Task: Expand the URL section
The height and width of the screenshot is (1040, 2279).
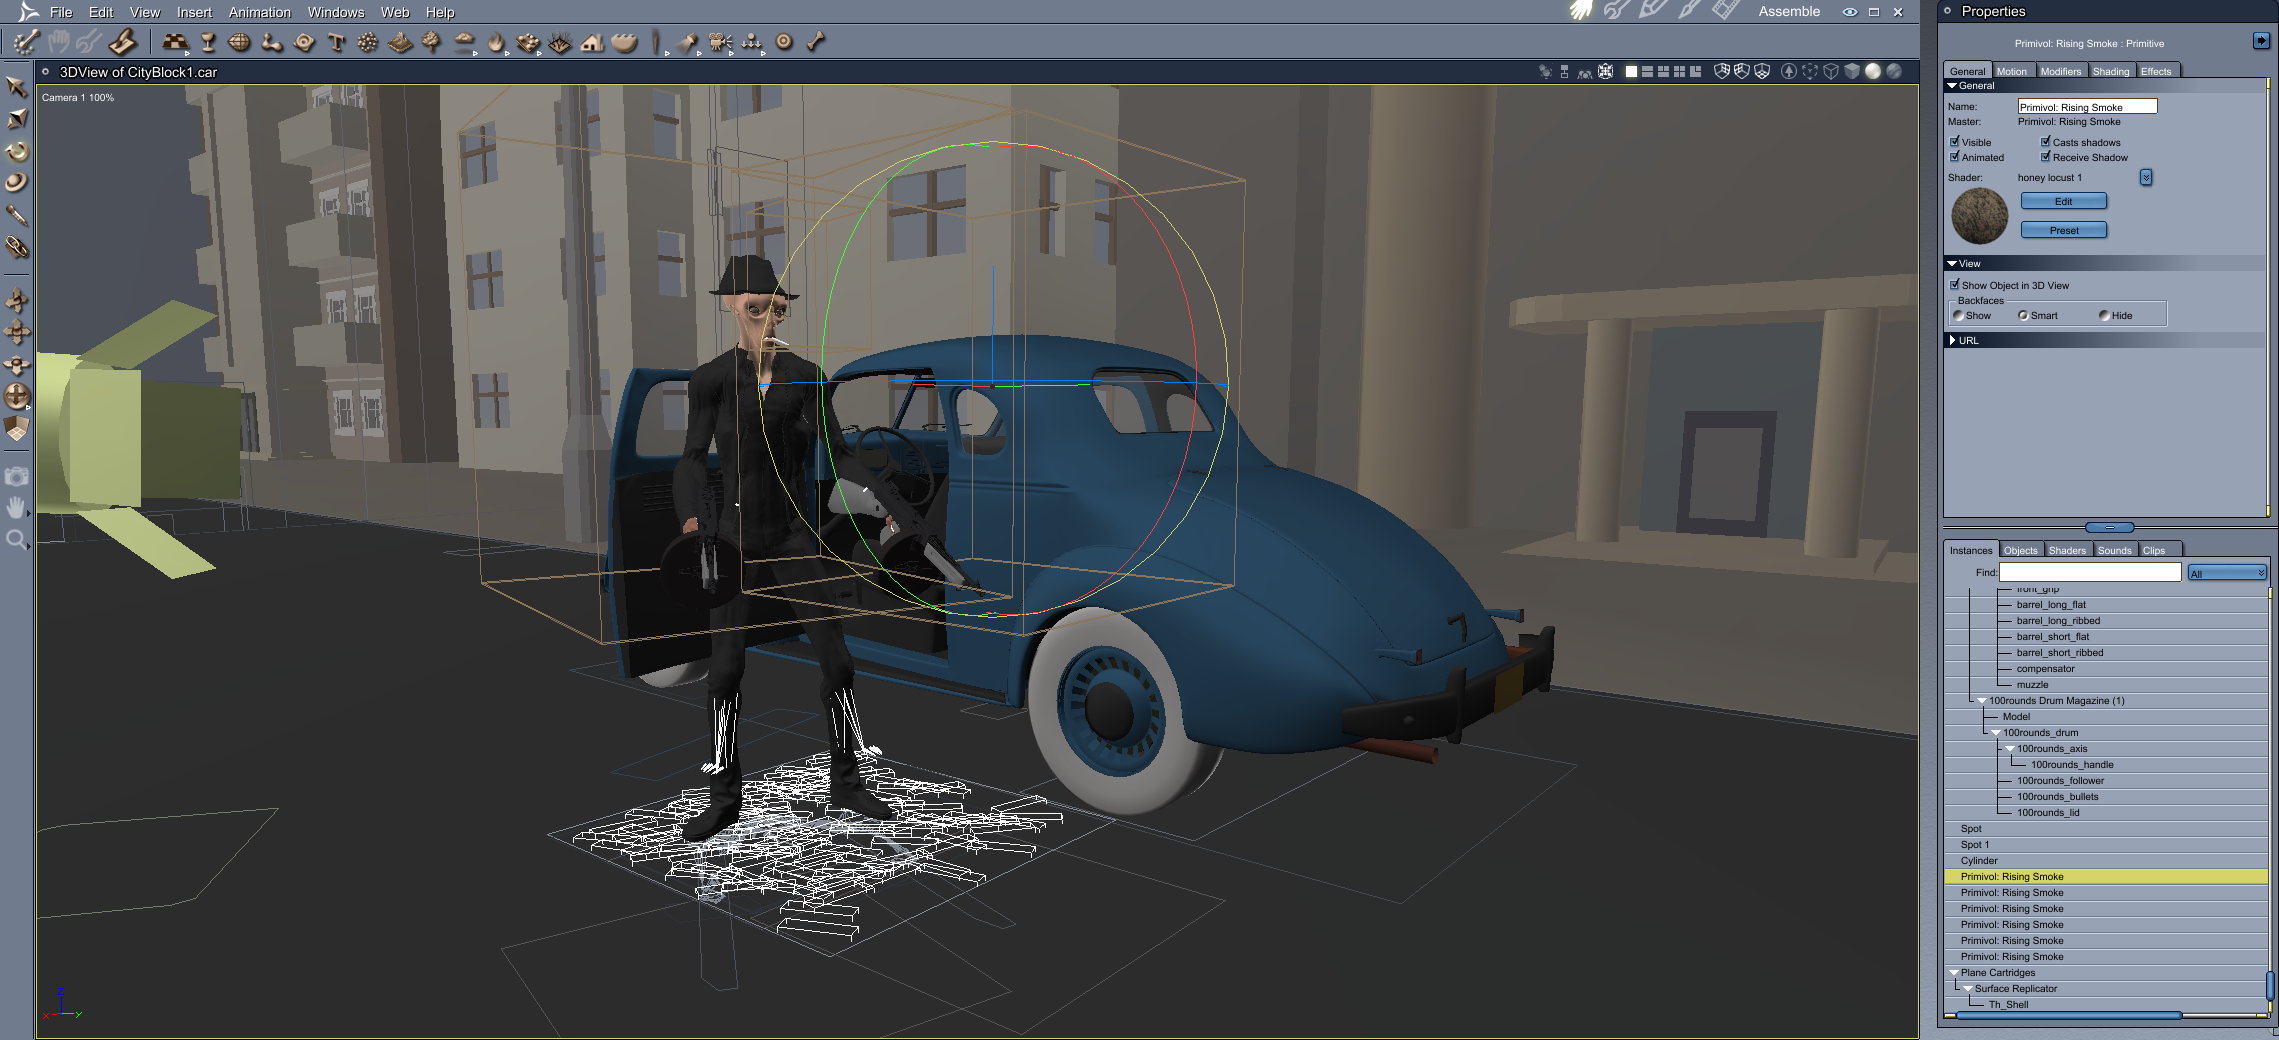Action: pyautogui.click(x=1952, y=340)
